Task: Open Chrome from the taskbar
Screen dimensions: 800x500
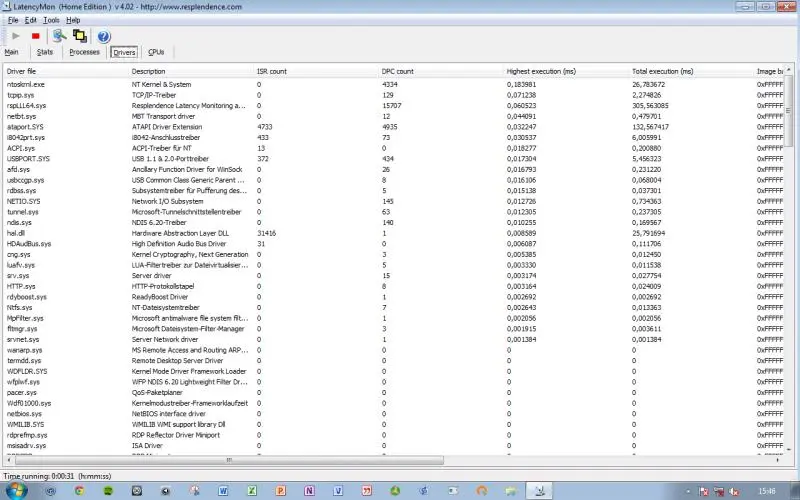Action: click(x=79, y=491)
